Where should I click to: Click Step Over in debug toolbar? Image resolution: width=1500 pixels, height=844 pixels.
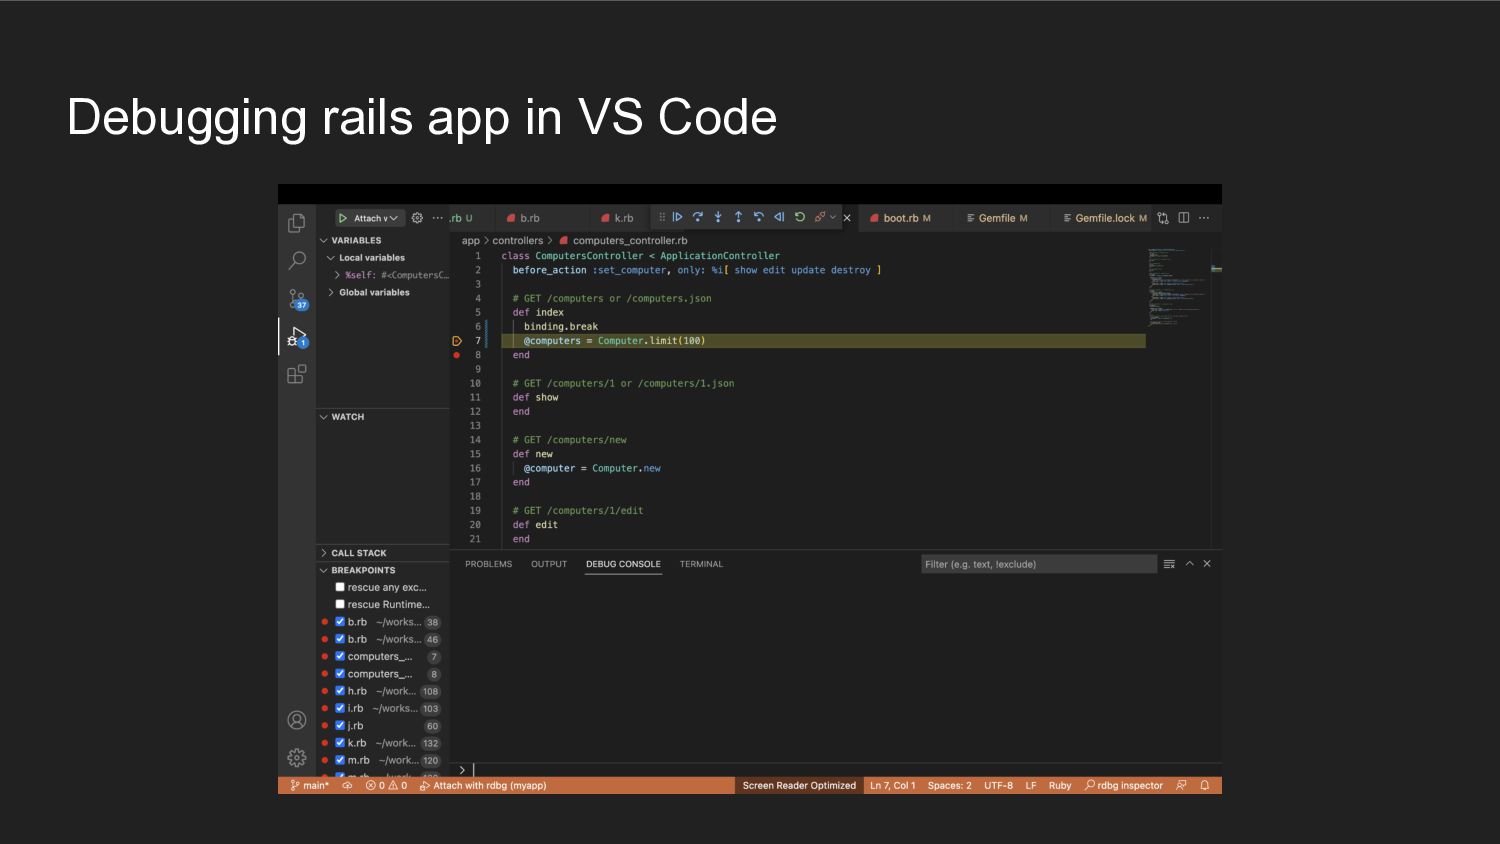pos(698,217)
